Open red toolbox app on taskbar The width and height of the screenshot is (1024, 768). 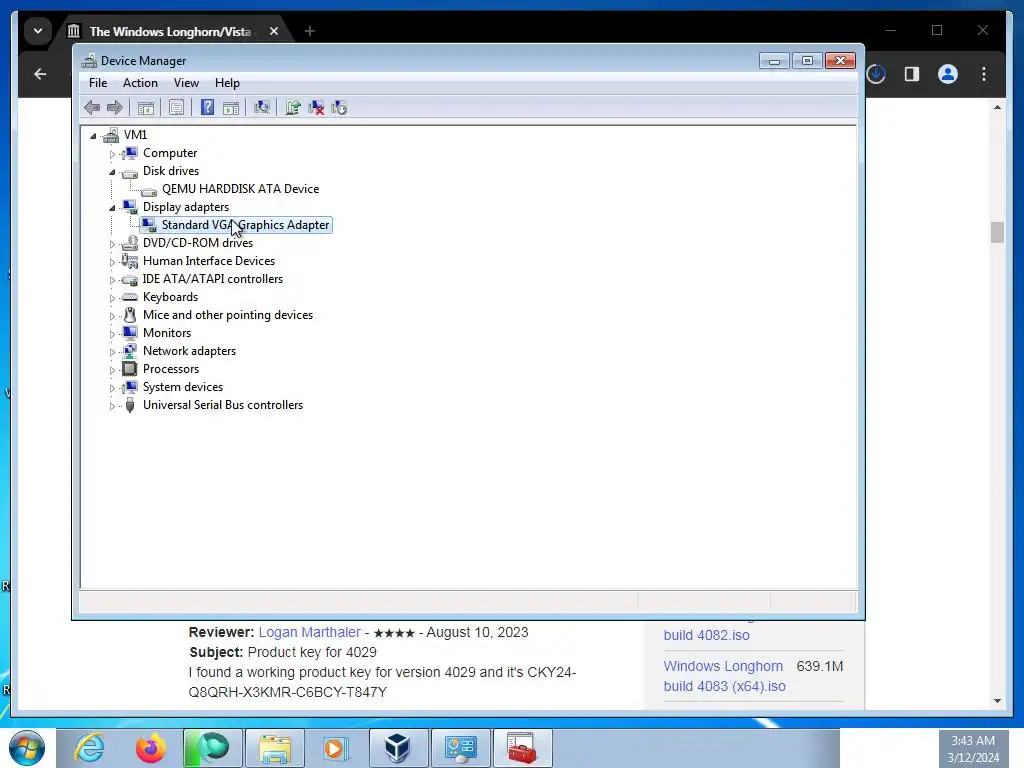522,748
